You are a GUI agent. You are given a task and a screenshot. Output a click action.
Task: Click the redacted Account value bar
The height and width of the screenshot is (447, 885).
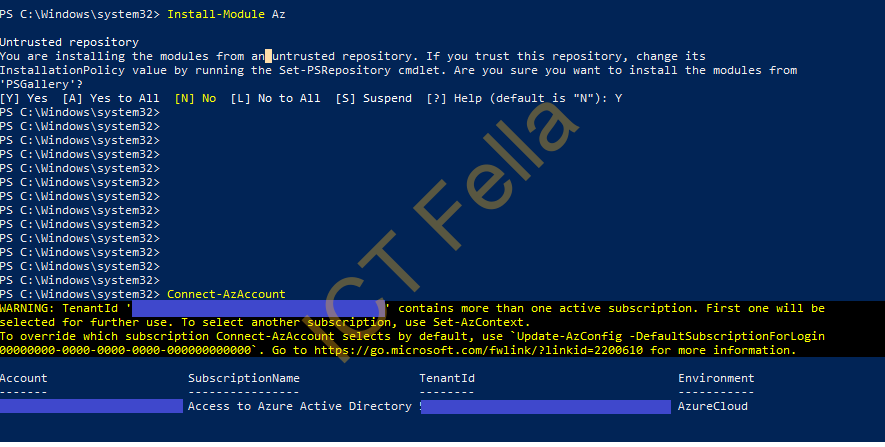click(91, 406)
